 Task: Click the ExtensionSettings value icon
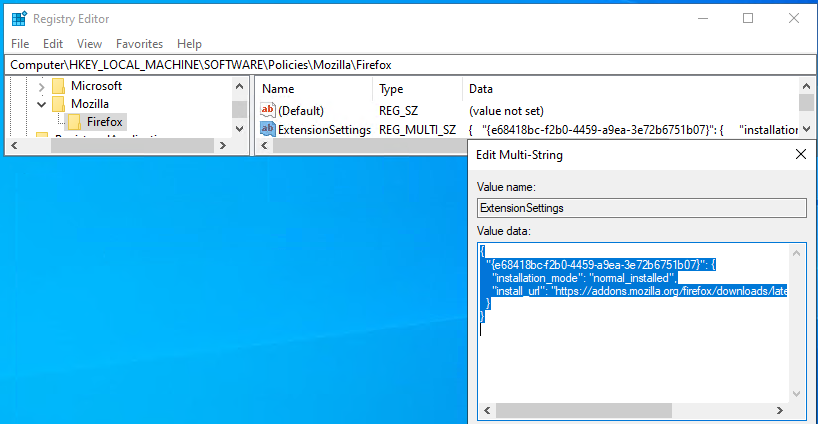(268, 129)
